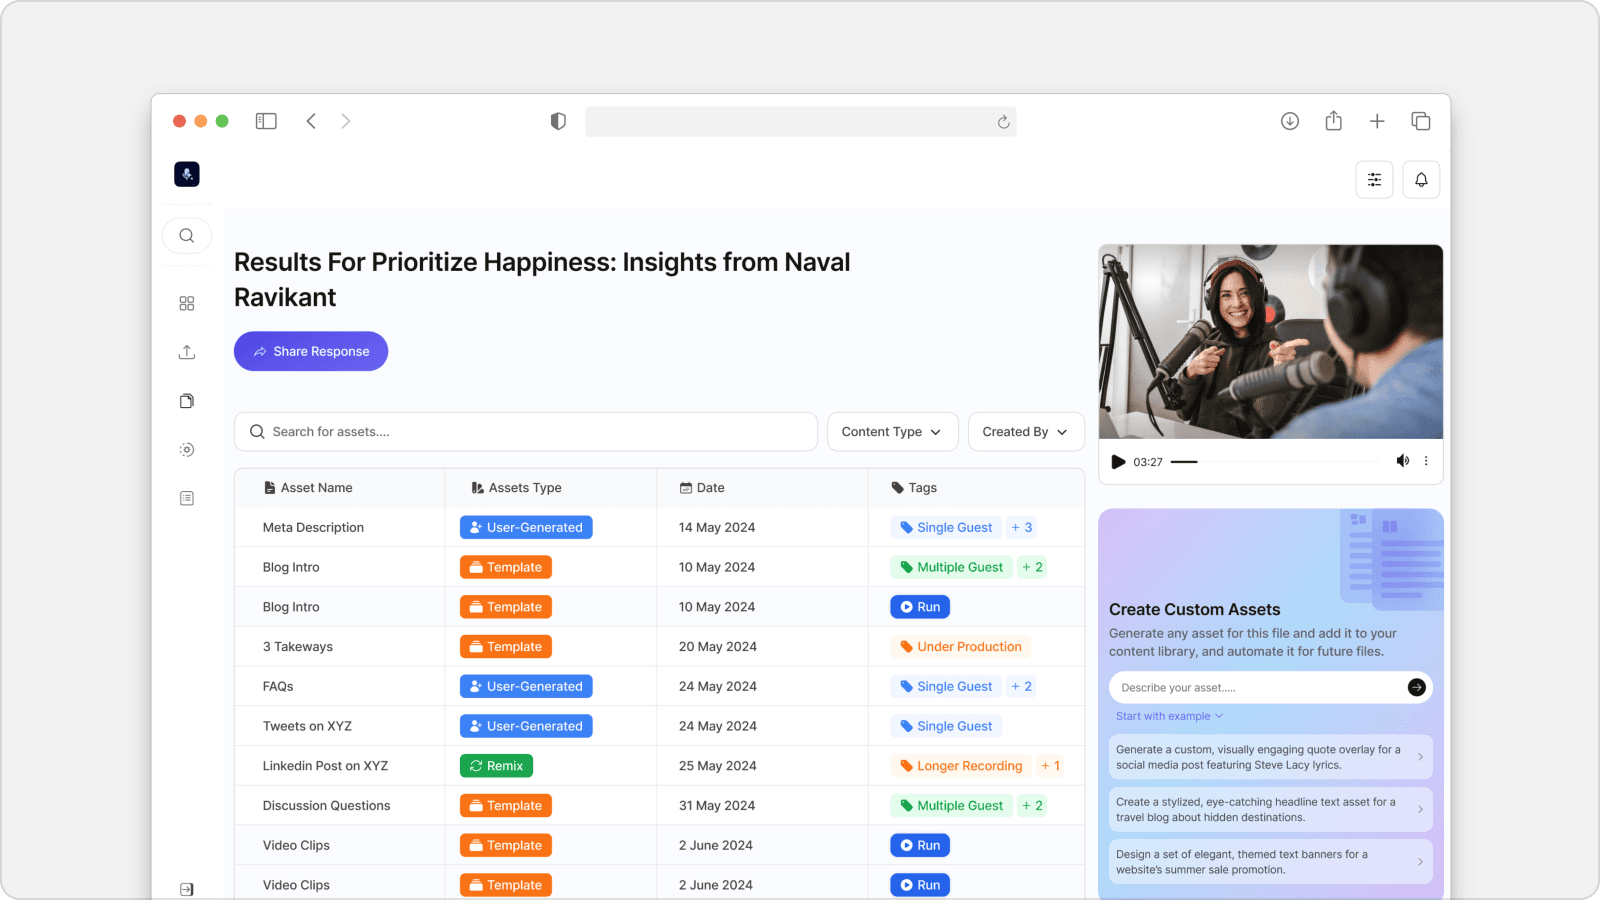Click the 14 May 2024 date cell
The image size is (1600, 900).
pos(717,527)
